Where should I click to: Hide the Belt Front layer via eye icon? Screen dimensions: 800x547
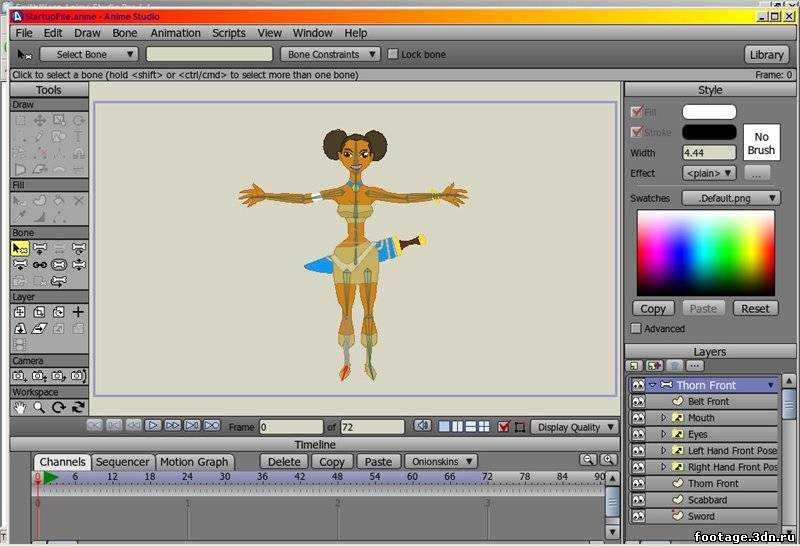(x=638, y=402)
